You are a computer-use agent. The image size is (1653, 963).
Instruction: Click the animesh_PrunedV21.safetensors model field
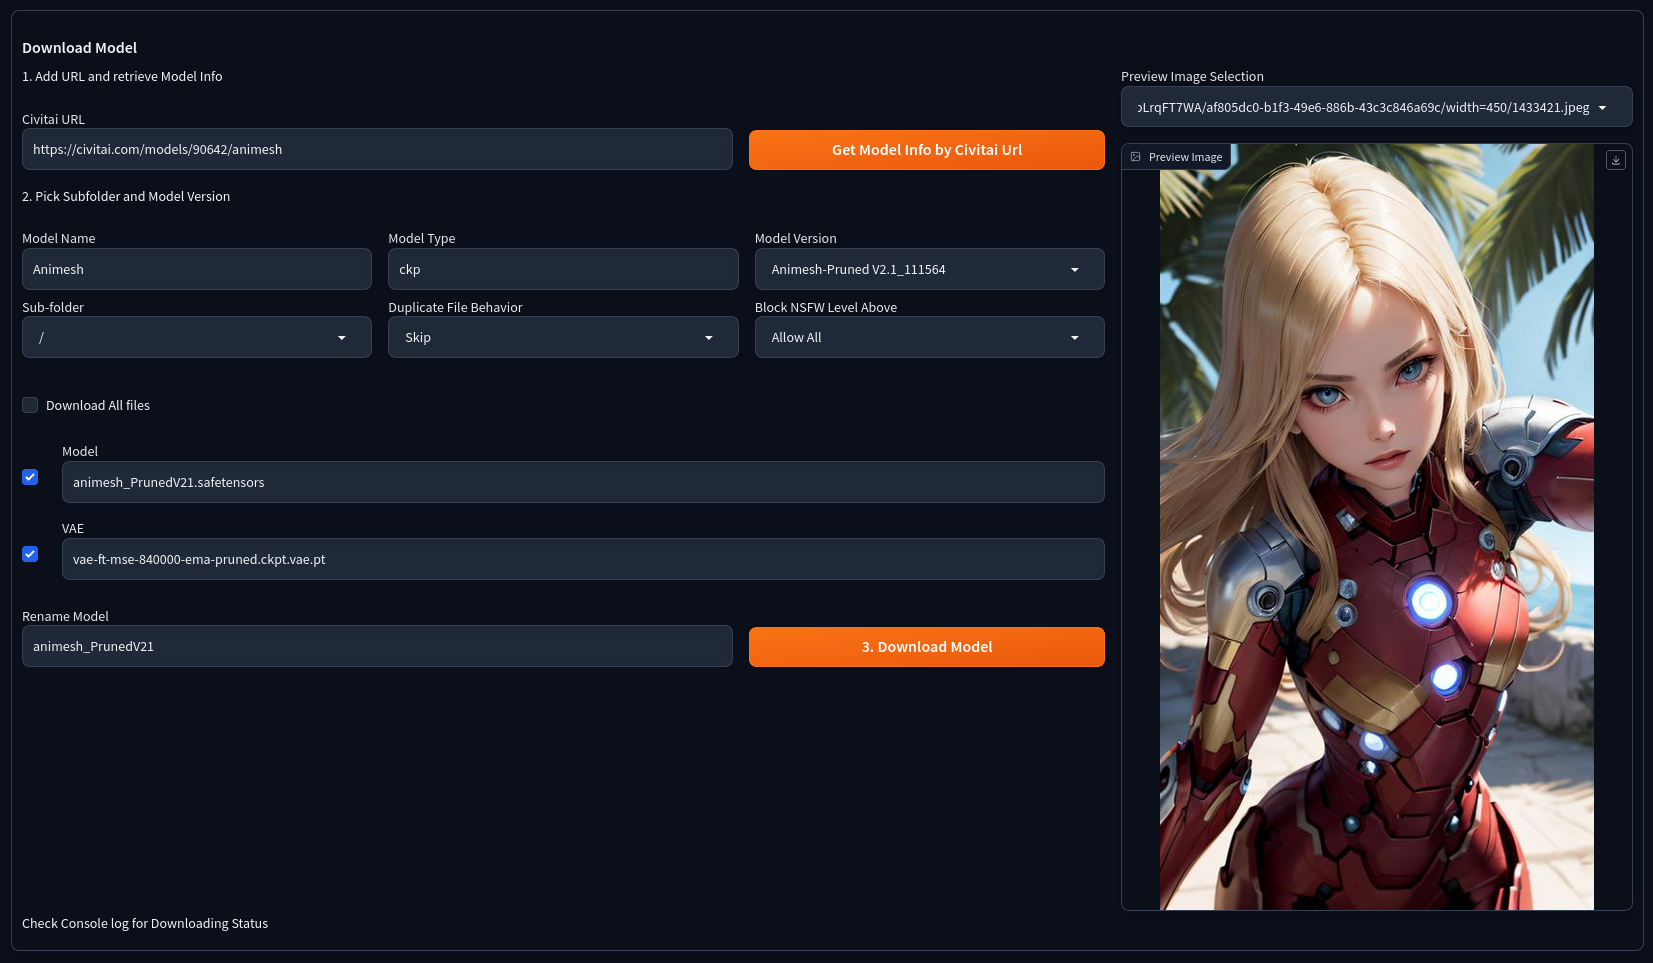pyautogui.click(x=583, y=482)
